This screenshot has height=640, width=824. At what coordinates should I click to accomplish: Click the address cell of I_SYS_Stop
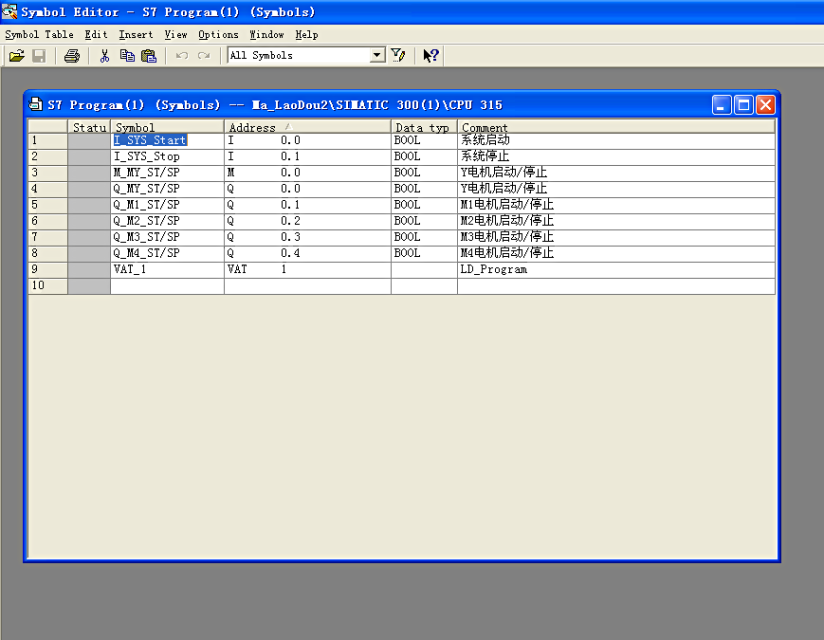pos(307,157)
